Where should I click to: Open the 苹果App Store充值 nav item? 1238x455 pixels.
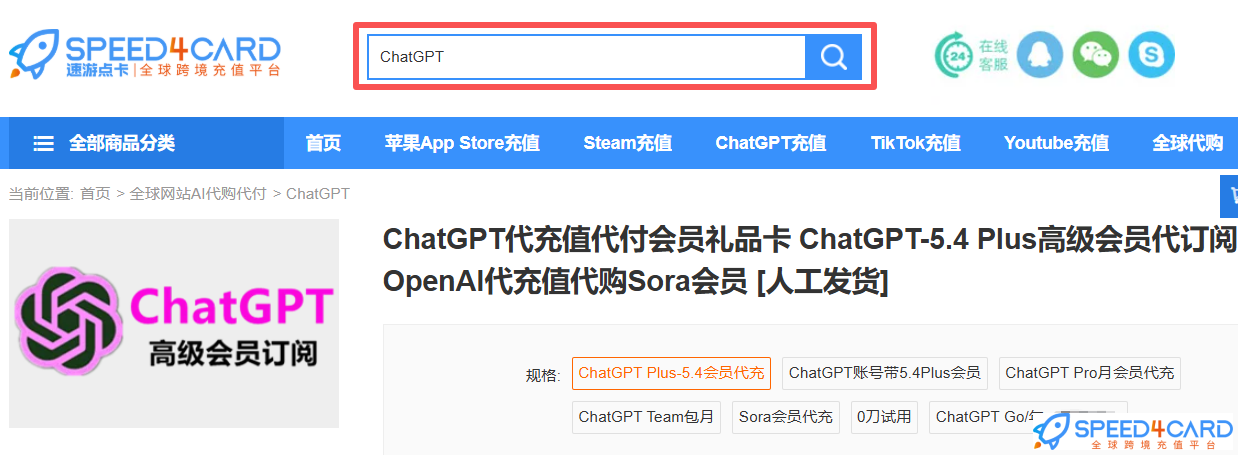pyautogui.click(x=462, y=143)
